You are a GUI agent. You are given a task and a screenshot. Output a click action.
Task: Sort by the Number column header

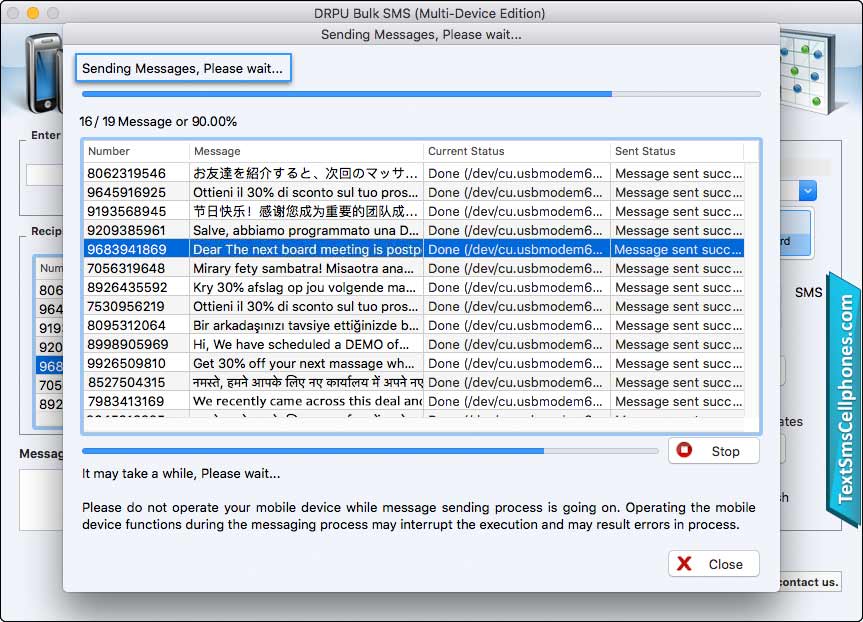pos(135,151)
